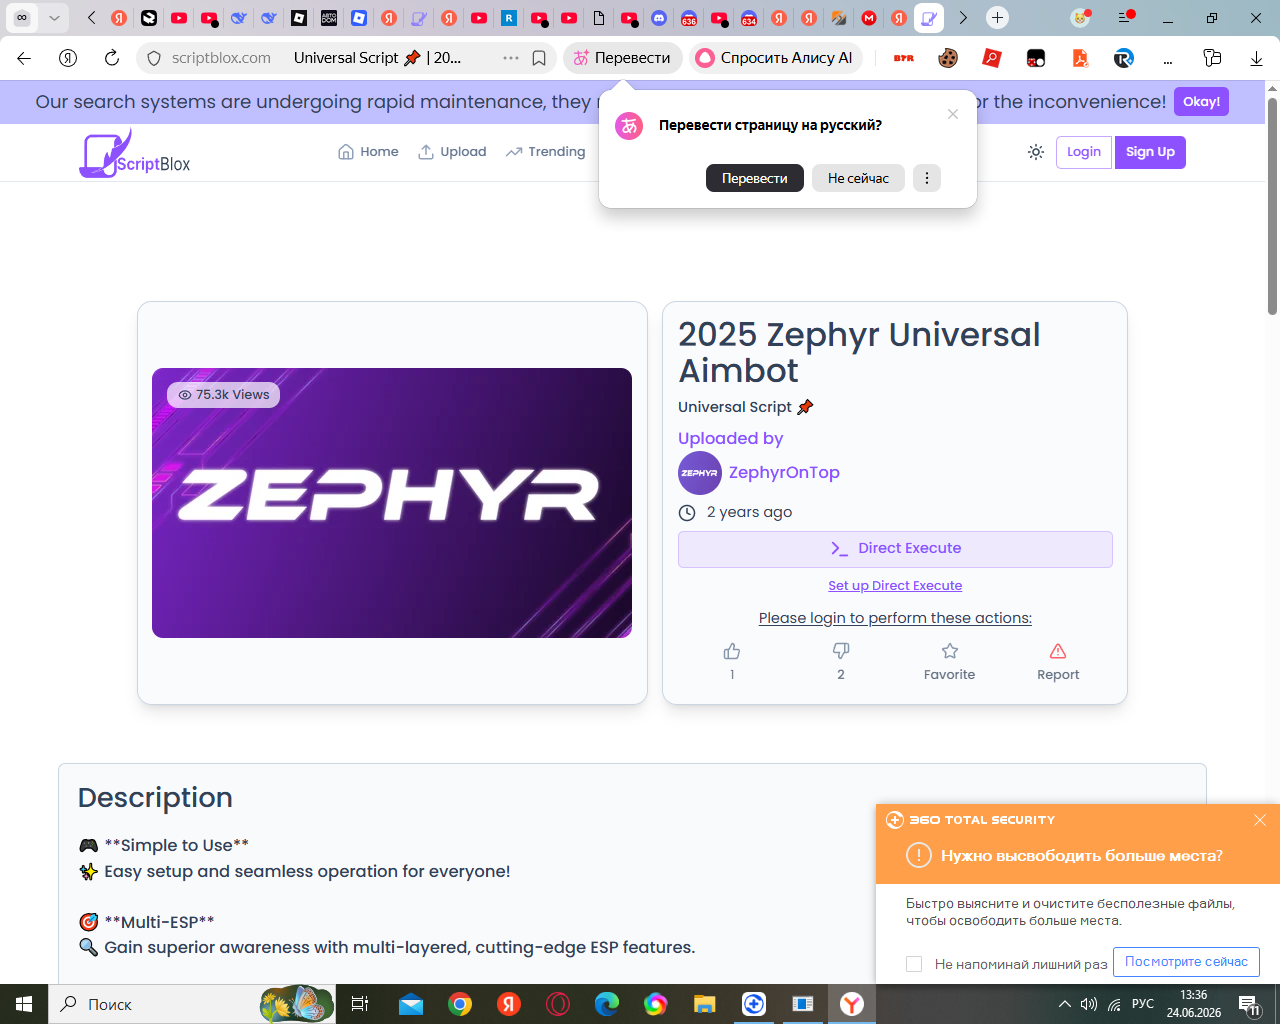Click the Login button
Image resolution: width=1280 pixels, height=1024 pixels.
click(x=1084, y=152)
